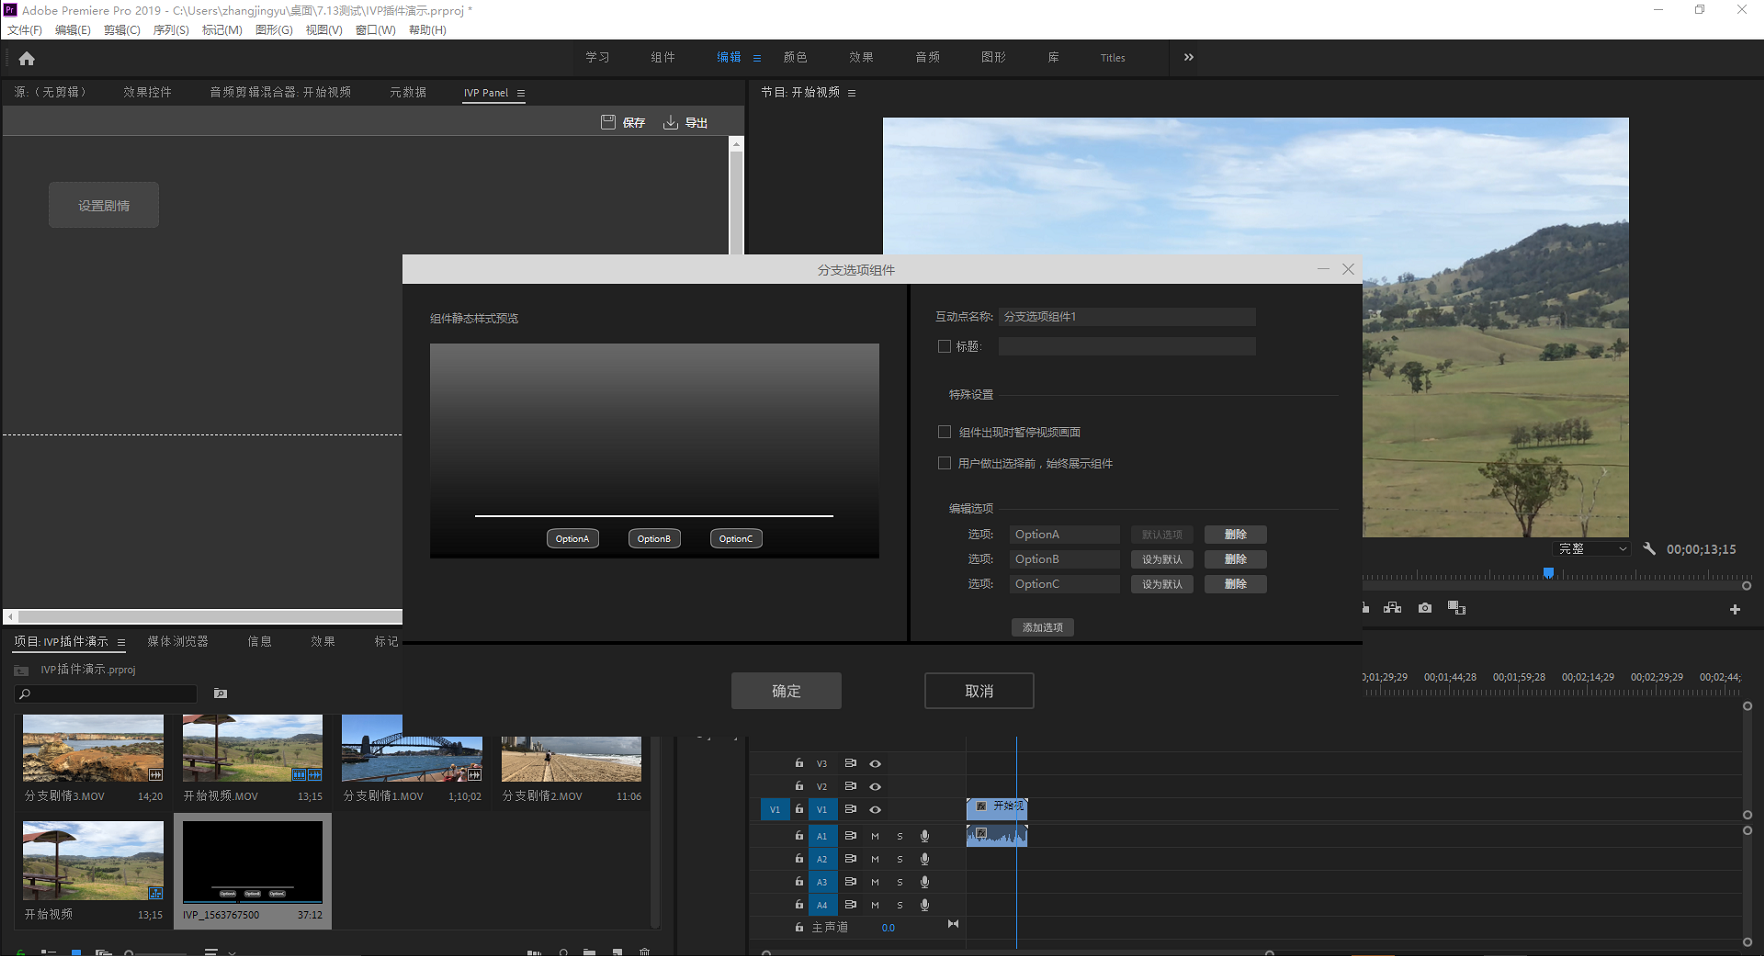Click the Comparison View icon
The width and height of the screenshot is (1764, 956).
tap(1457, 608)
